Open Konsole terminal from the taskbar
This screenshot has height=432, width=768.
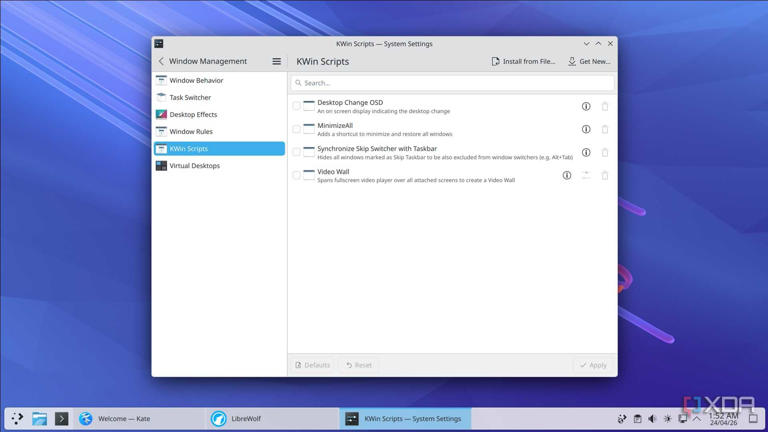(61, 419)
